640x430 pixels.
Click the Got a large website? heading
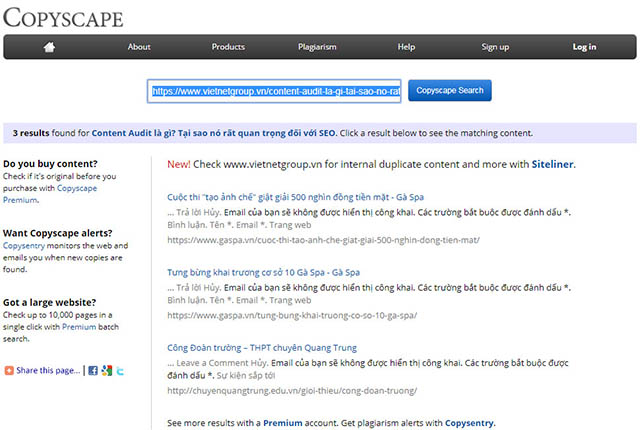(x=49, y=302)
